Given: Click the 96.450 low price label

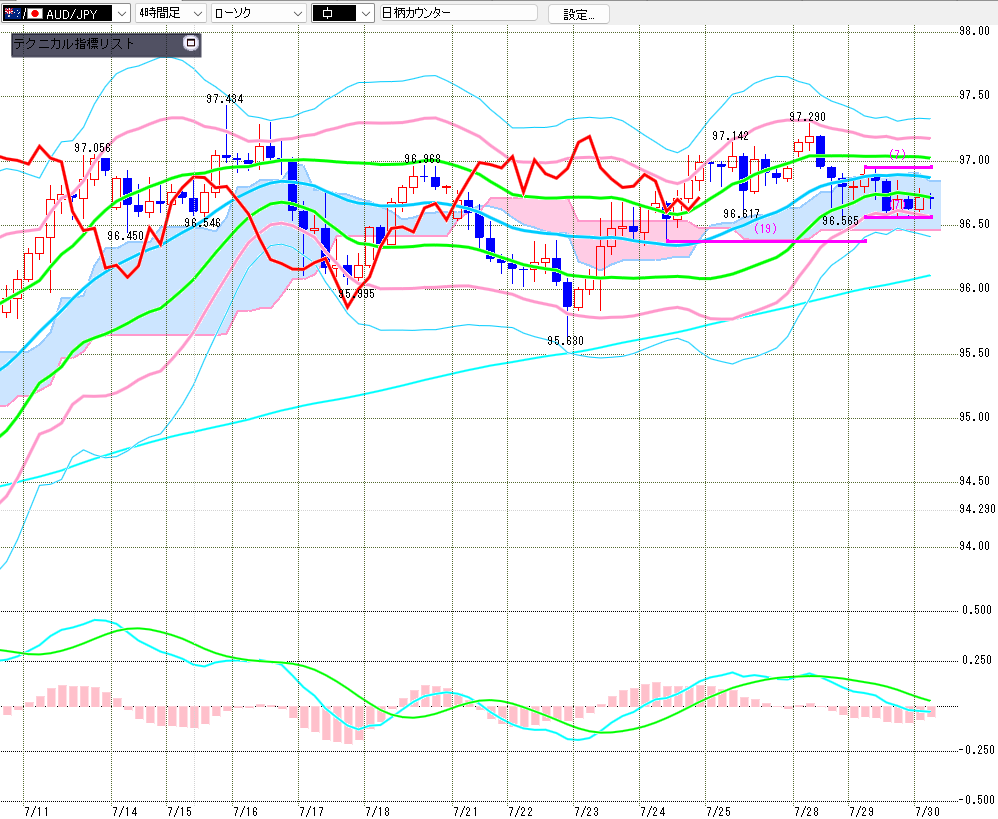Looking at the screenshot, I should point(125,235).
